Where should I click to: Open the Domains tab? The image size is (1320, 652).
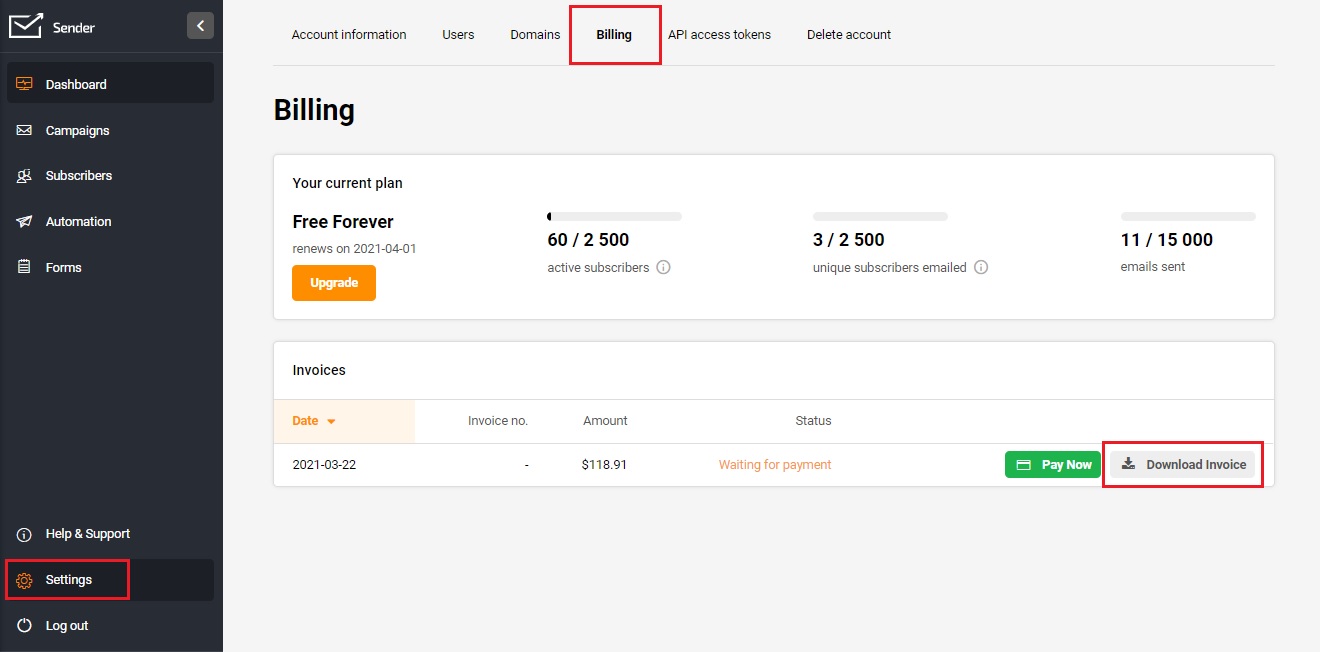(x=535, y=34)
